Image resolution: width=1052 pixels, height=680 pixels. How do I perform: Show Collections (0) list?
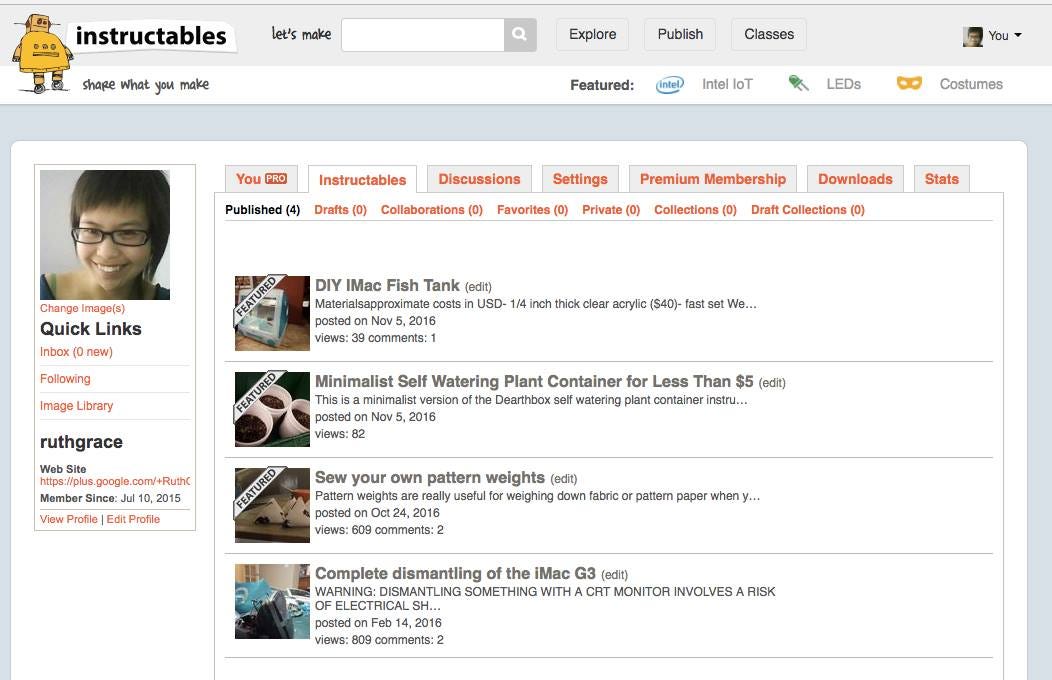(x=695, y=210)
